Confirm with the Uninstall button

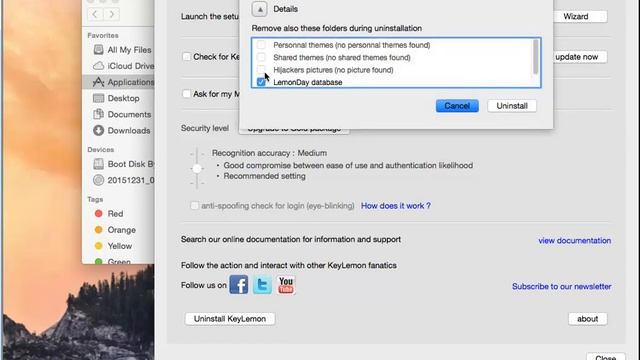pos(512,106)
